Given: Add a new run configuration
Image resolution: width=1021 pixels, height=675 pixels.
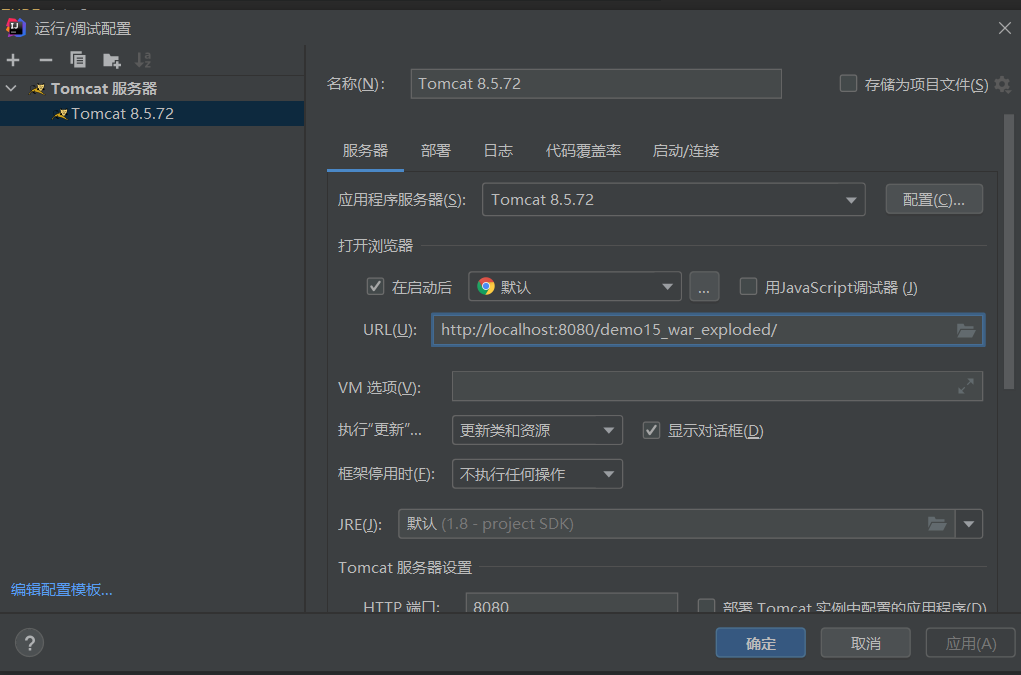Looking at the screenshot, I should (13, 61).
